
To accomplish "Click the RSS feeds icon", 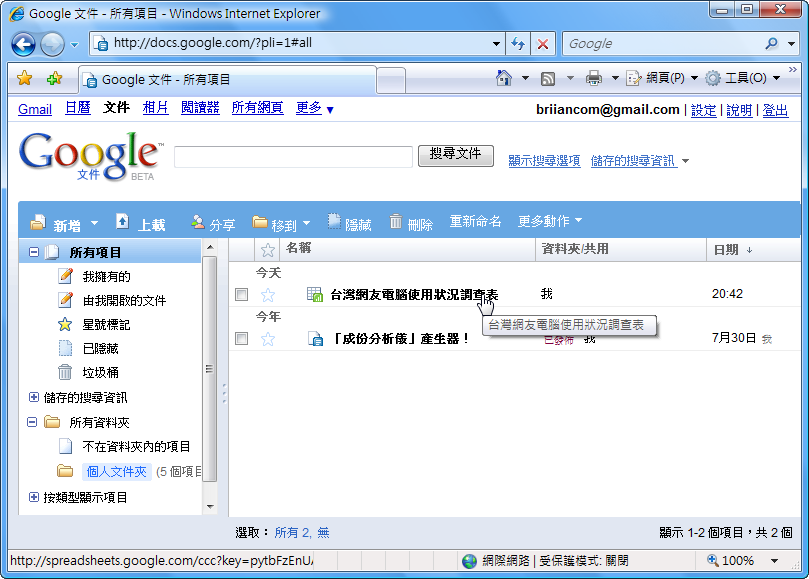I will point(547,78).
